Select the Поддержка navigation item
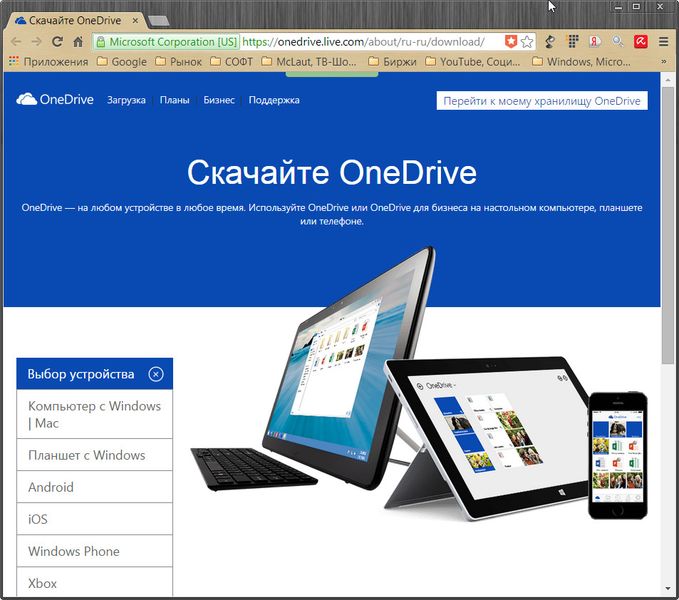 pos(274,100)
